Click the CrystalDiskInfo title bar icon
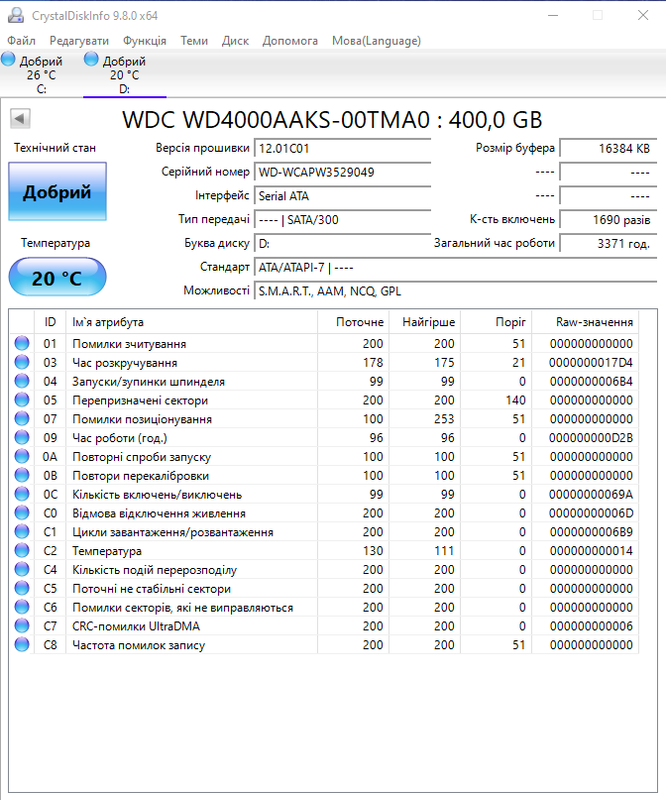Viewport: 666px width, 800px height. tap(16, 15)
